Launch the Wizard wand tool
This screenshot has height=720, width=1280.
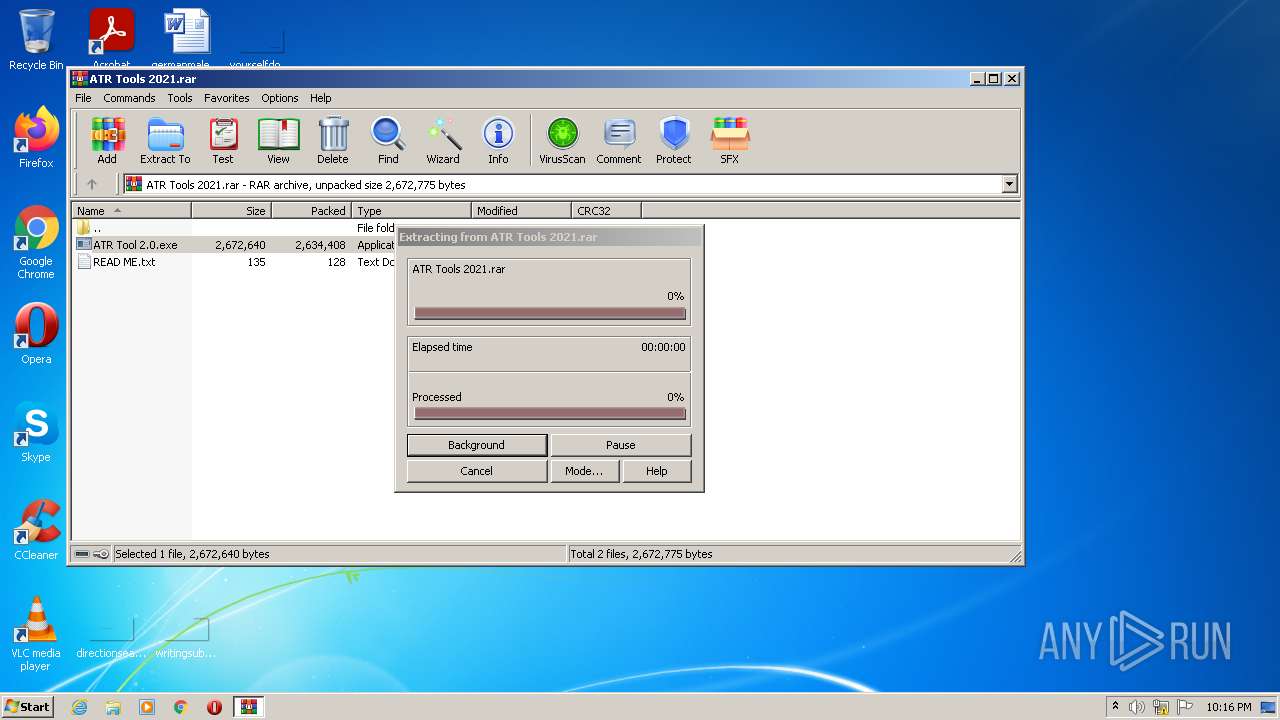[x=443, y=140]
